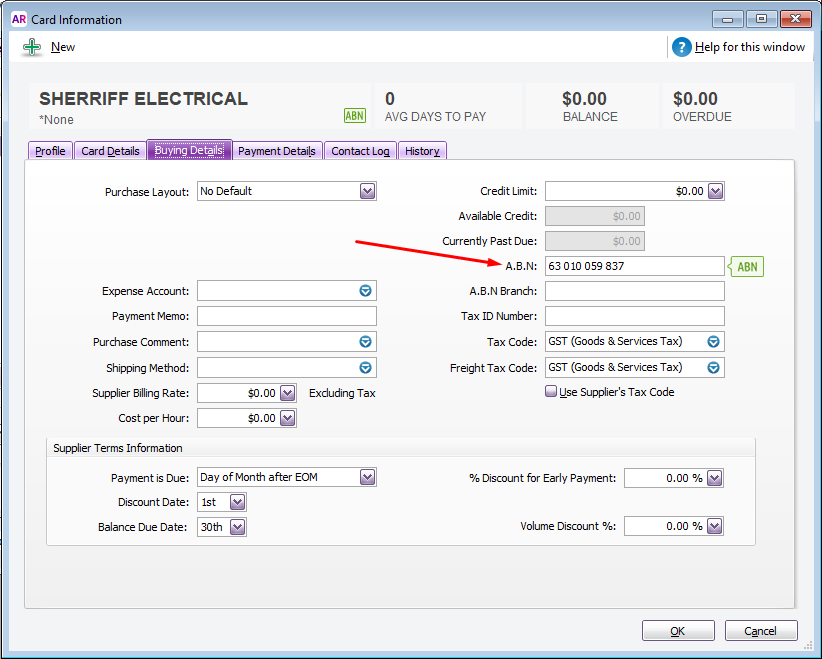Click the Supplier Terms Information heading
The width and height of the screenshot is (822, 659).
point(117,448)
